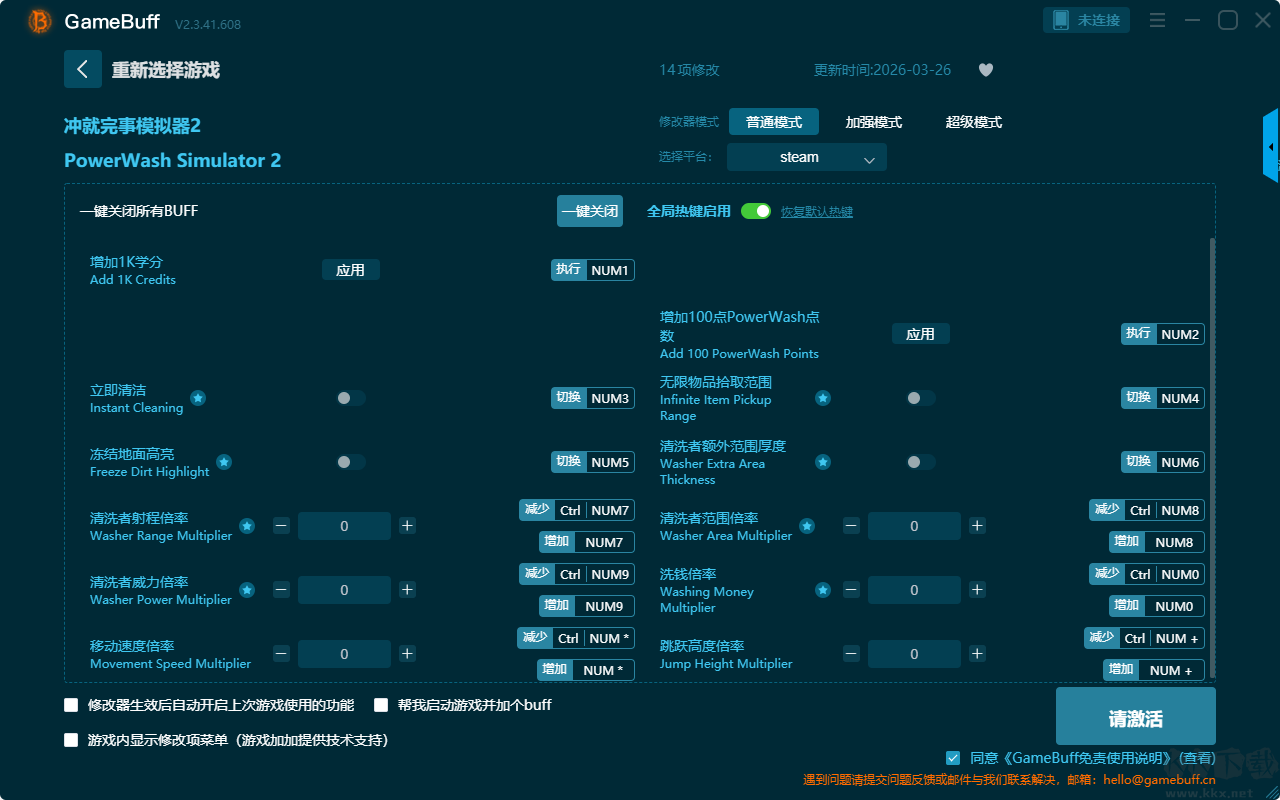Click star icon beside Washer Range Multiplier

pos(246,526)
